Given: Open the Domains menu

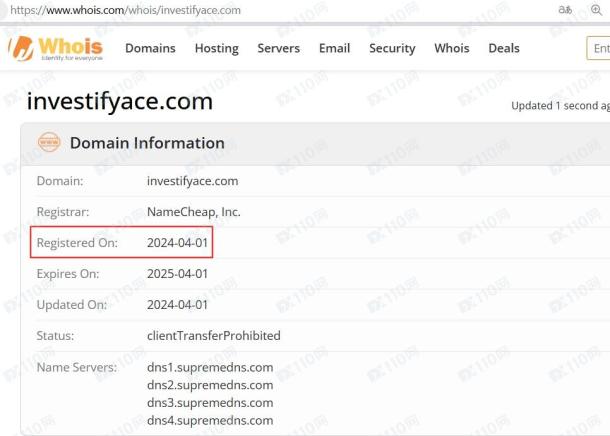Looking at the screenshot, I should pos(150,48).
